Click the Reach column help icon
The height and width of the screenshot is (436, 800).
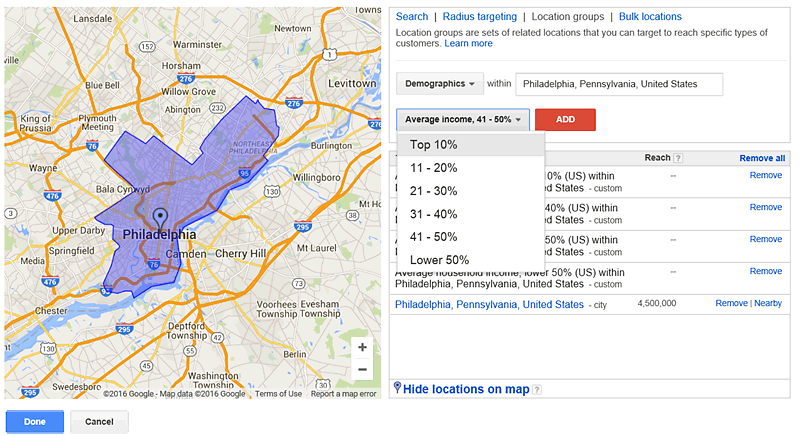point(678,158)
